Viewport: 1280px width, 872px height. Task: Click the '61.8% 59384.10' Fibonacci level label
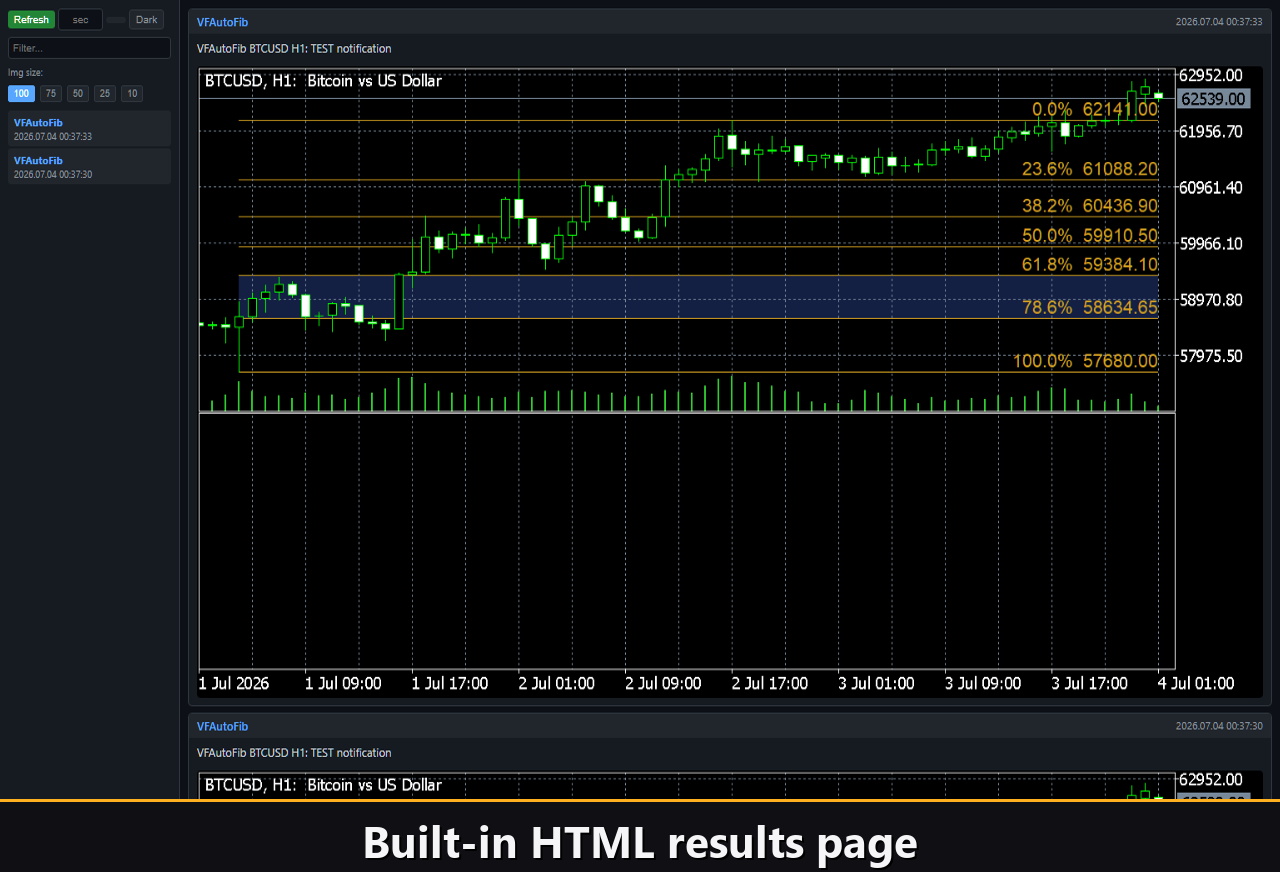click(1090, 264)
